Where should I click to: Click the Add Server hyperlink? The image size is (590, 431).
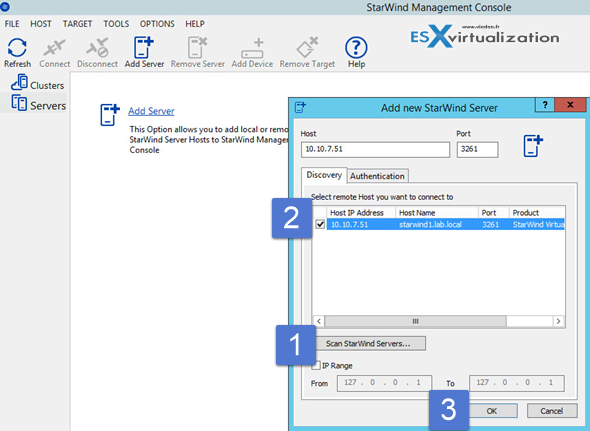151,111
